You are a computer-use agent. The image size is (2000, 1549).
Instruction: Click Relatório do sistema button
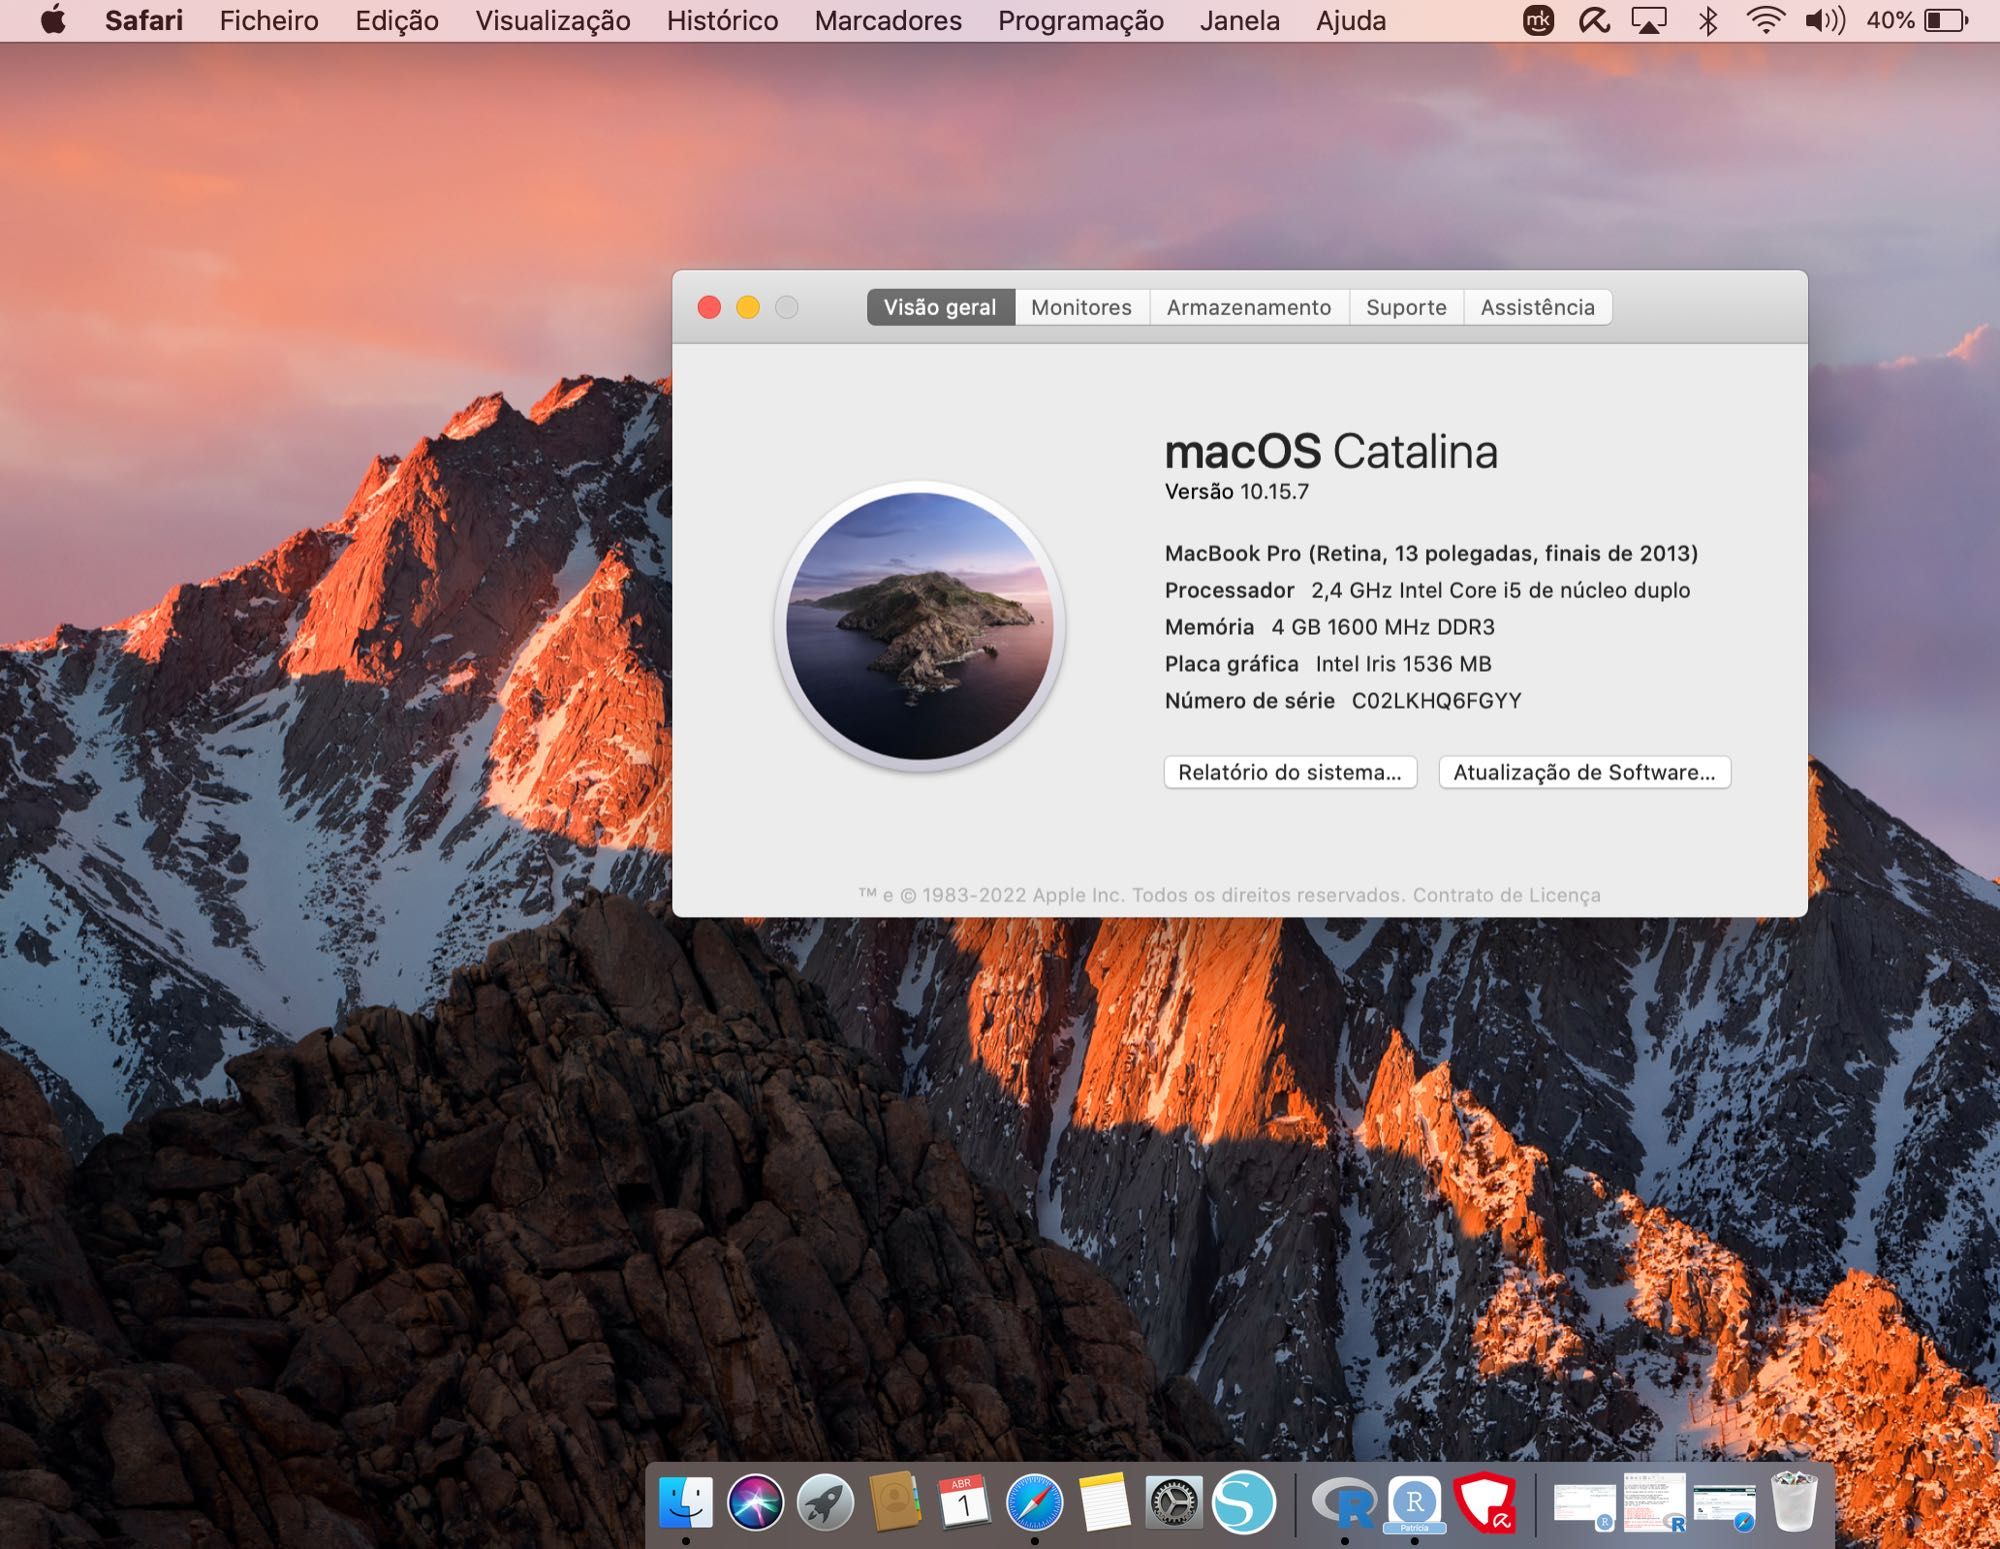tap(1290, 772)
